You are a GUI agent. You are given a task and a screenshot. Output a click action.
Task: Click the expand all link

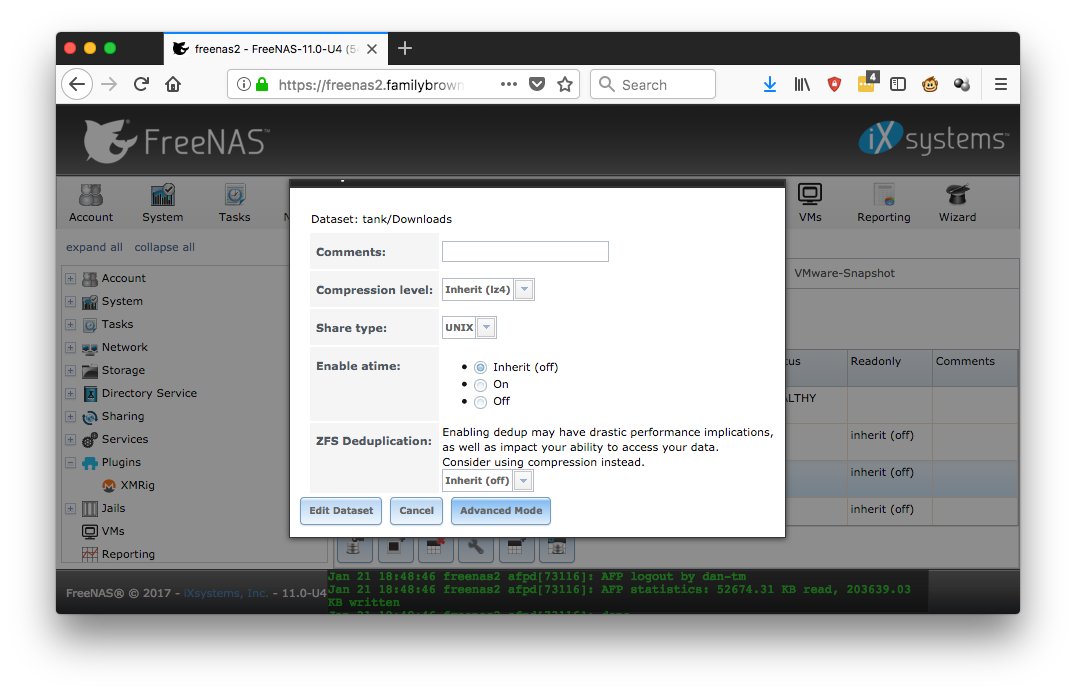tap(94, 247)
